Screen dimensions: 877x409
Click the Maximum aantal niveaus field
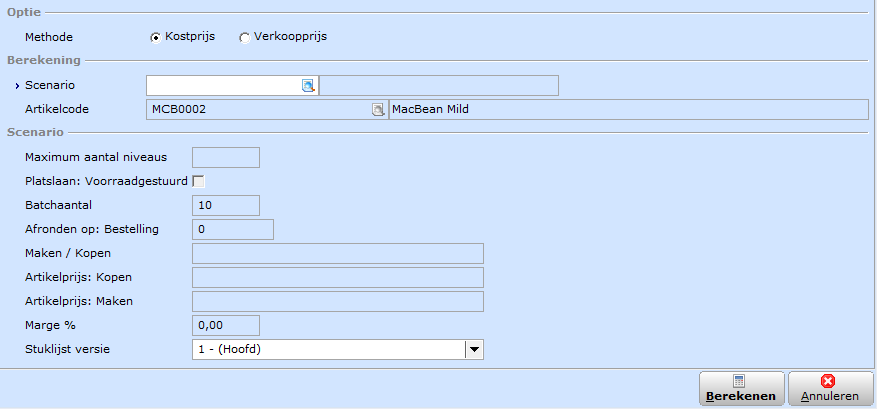[226, 157]
